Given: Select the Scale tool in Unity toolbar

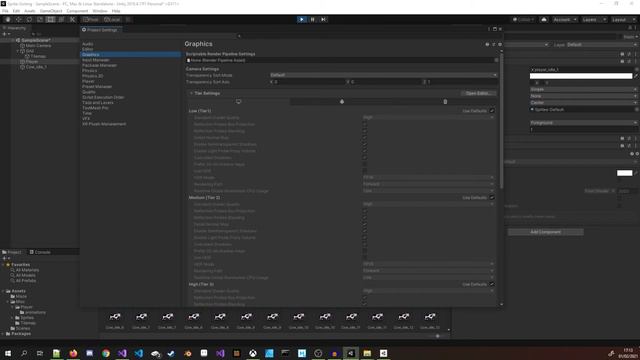Looking at the screenshot, I should 40,19.
